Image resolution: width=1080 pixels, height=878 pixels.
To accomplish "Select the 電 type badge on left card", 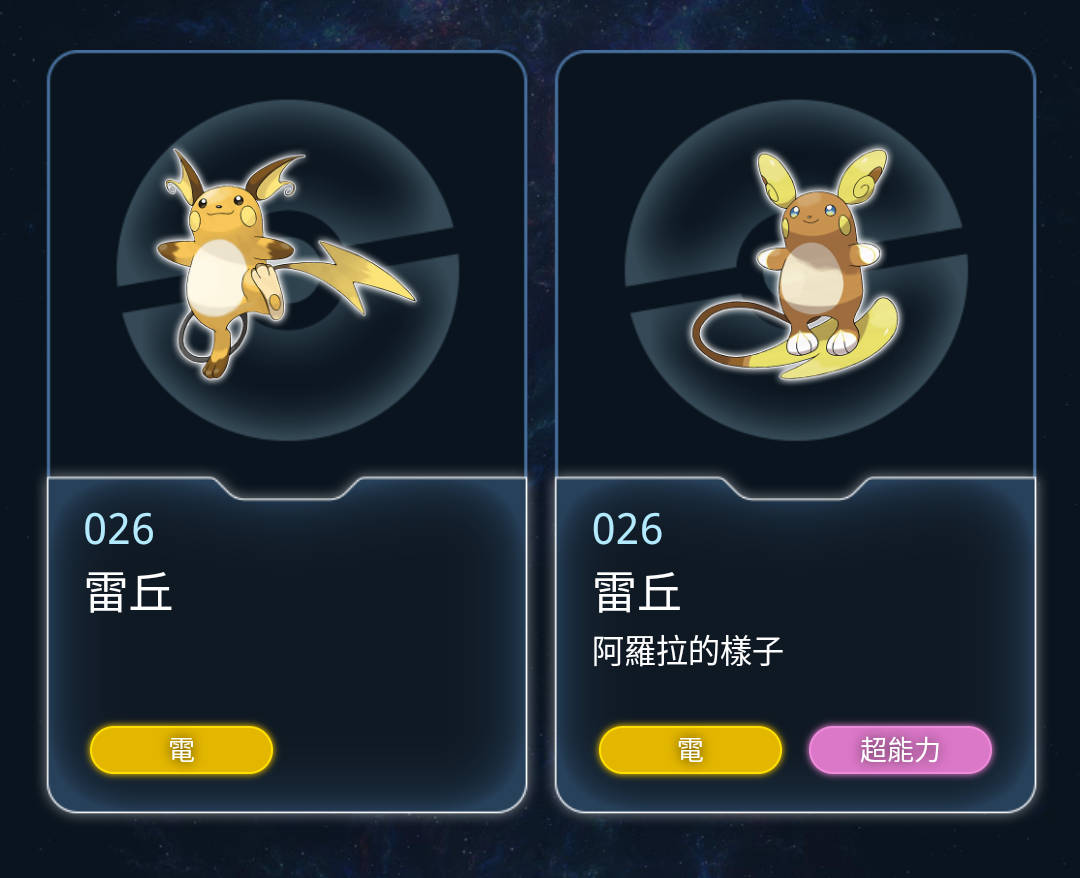I will (x=181, y=749).
